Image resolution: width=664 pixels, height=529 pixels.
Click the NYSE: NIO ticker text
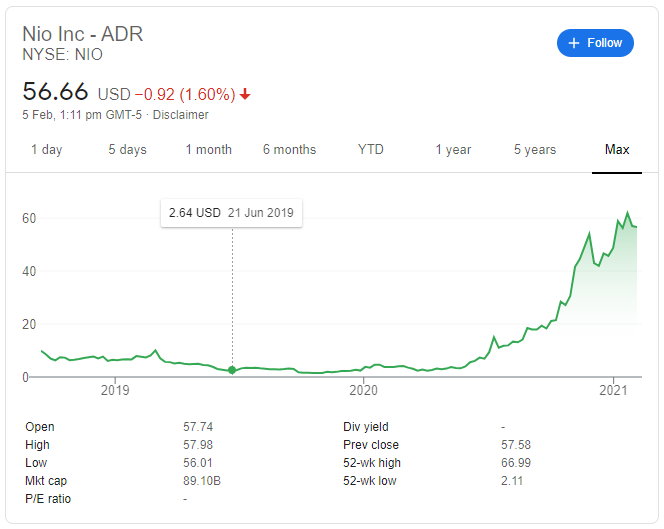(62, 55)
